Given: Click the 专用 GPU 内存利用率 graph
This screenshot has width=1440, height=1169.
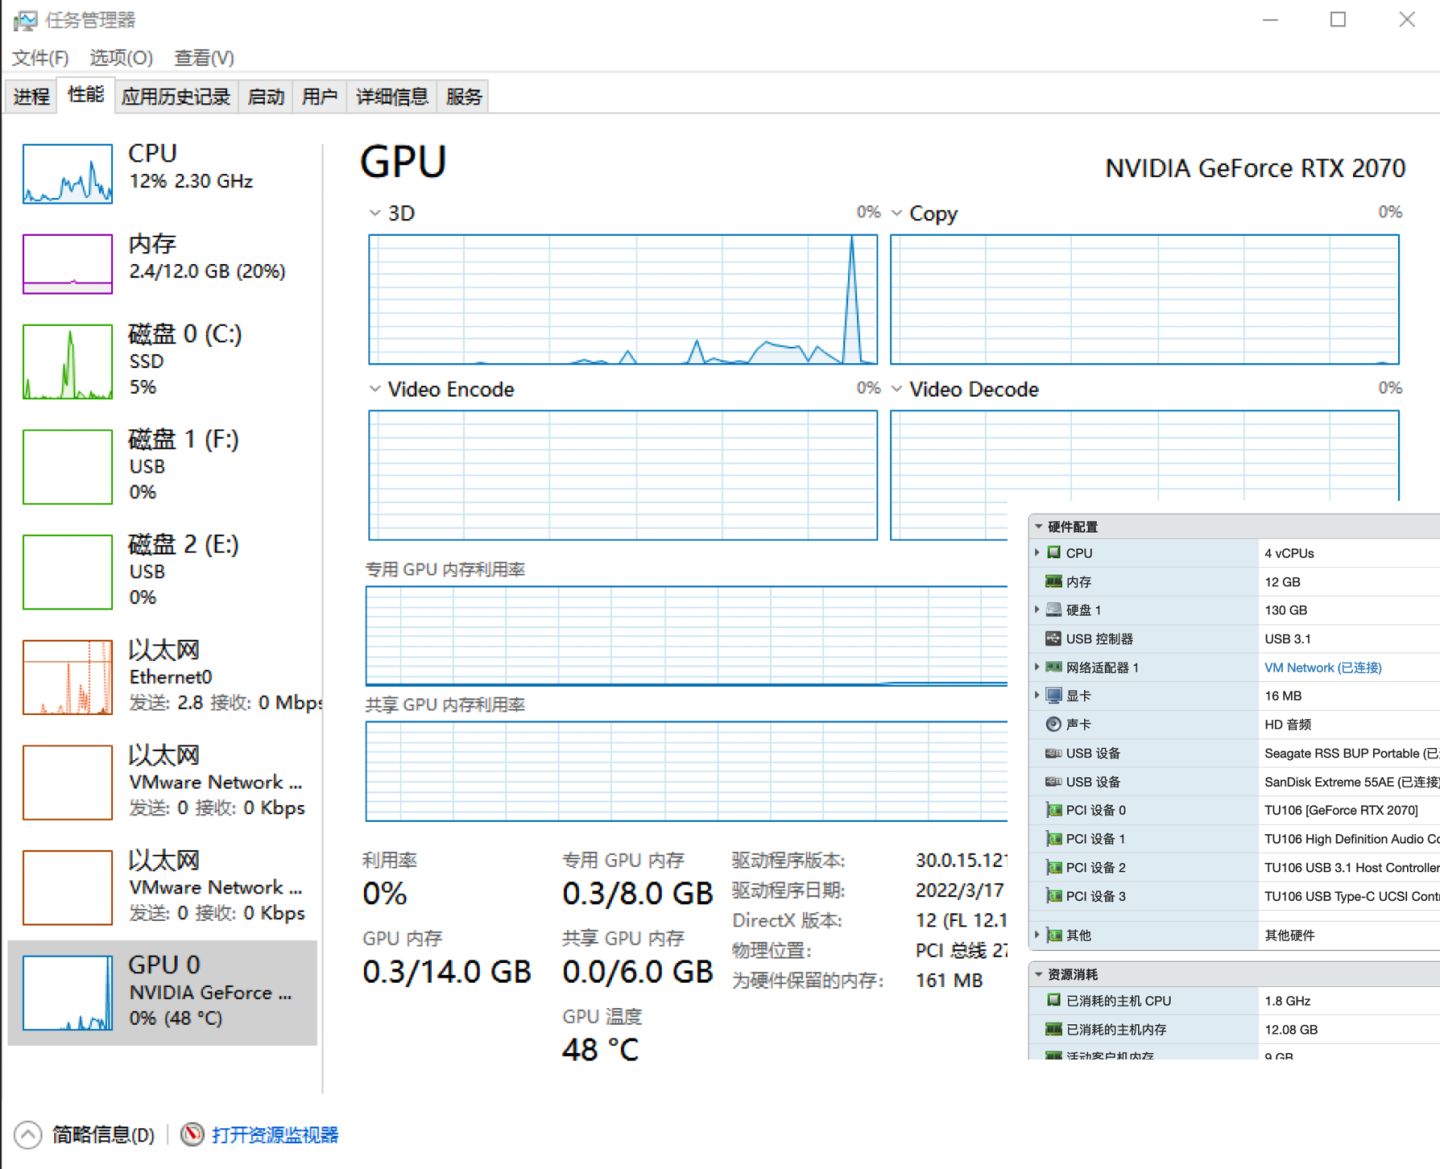Looking at the screenshot, I should coord(687,636).
